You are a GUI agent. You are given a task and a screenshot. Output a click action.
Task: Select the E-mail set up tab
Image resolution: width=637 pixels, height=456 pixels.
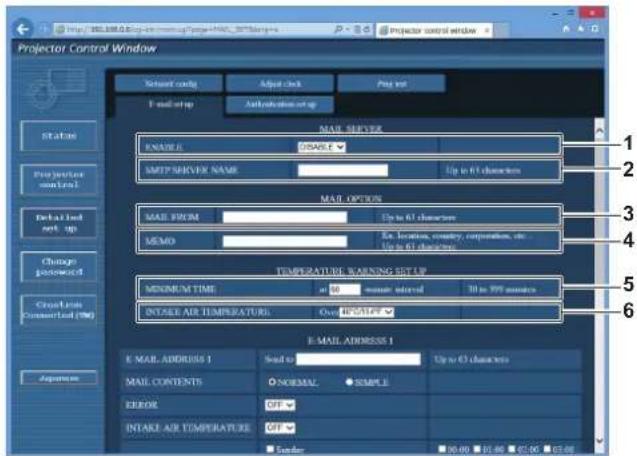(x=169, y=104)
